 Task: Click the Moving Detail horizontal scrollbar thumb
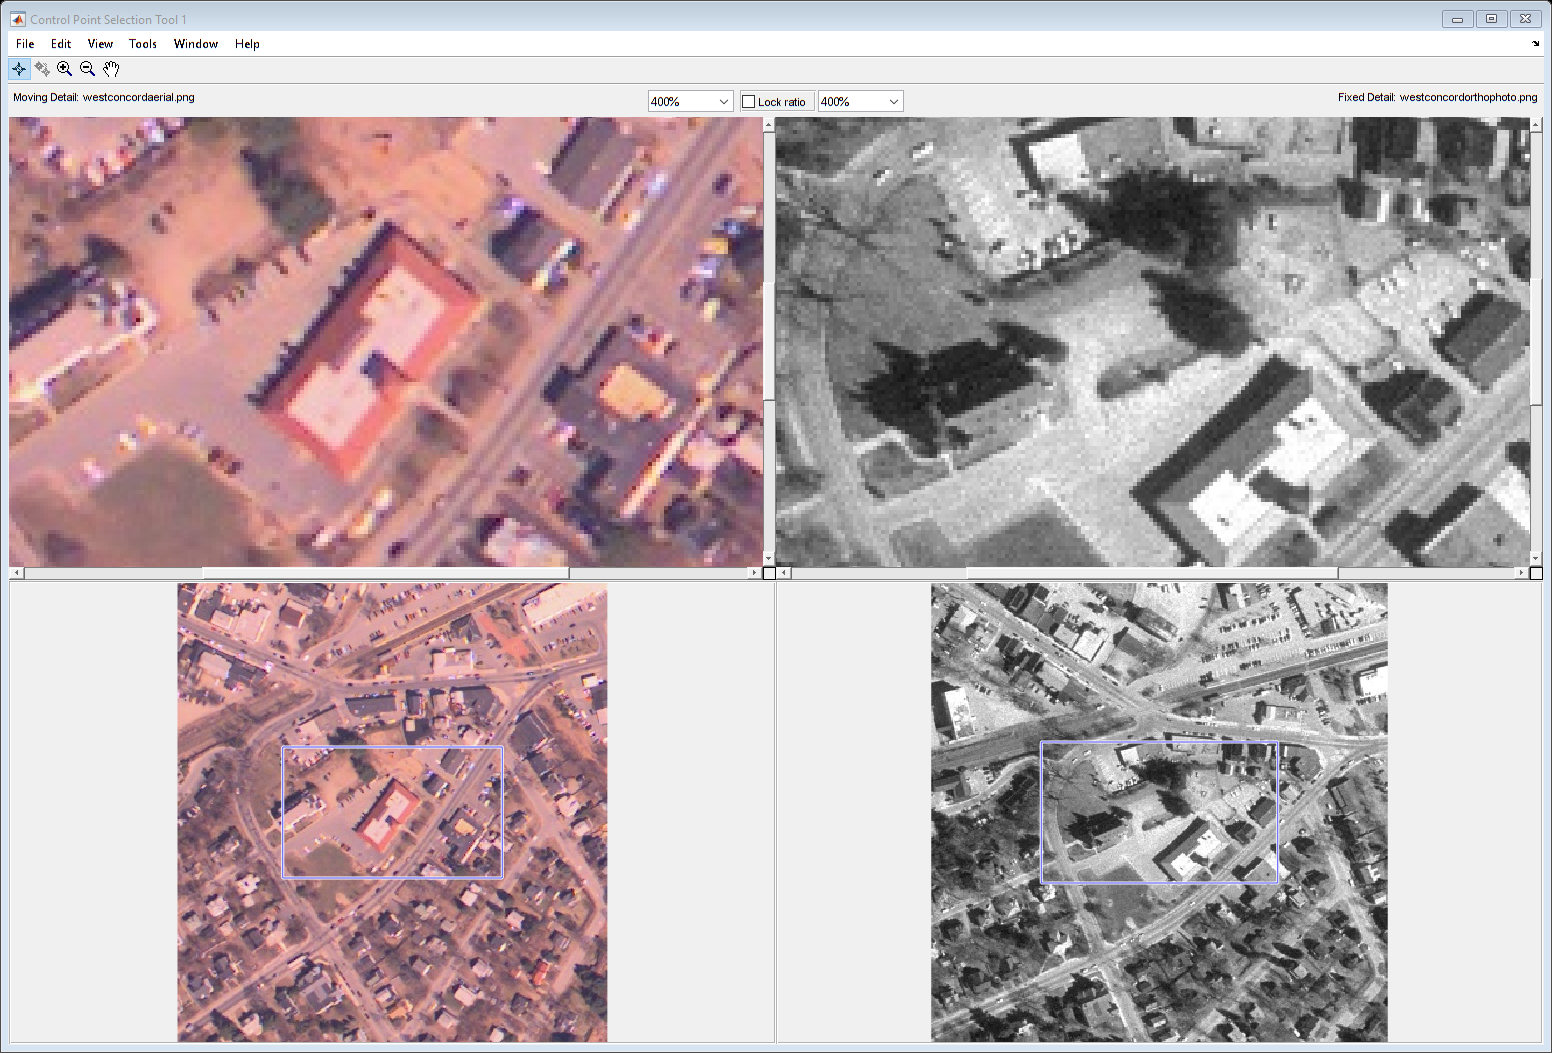pyautogui.click(x=386, y=573)
